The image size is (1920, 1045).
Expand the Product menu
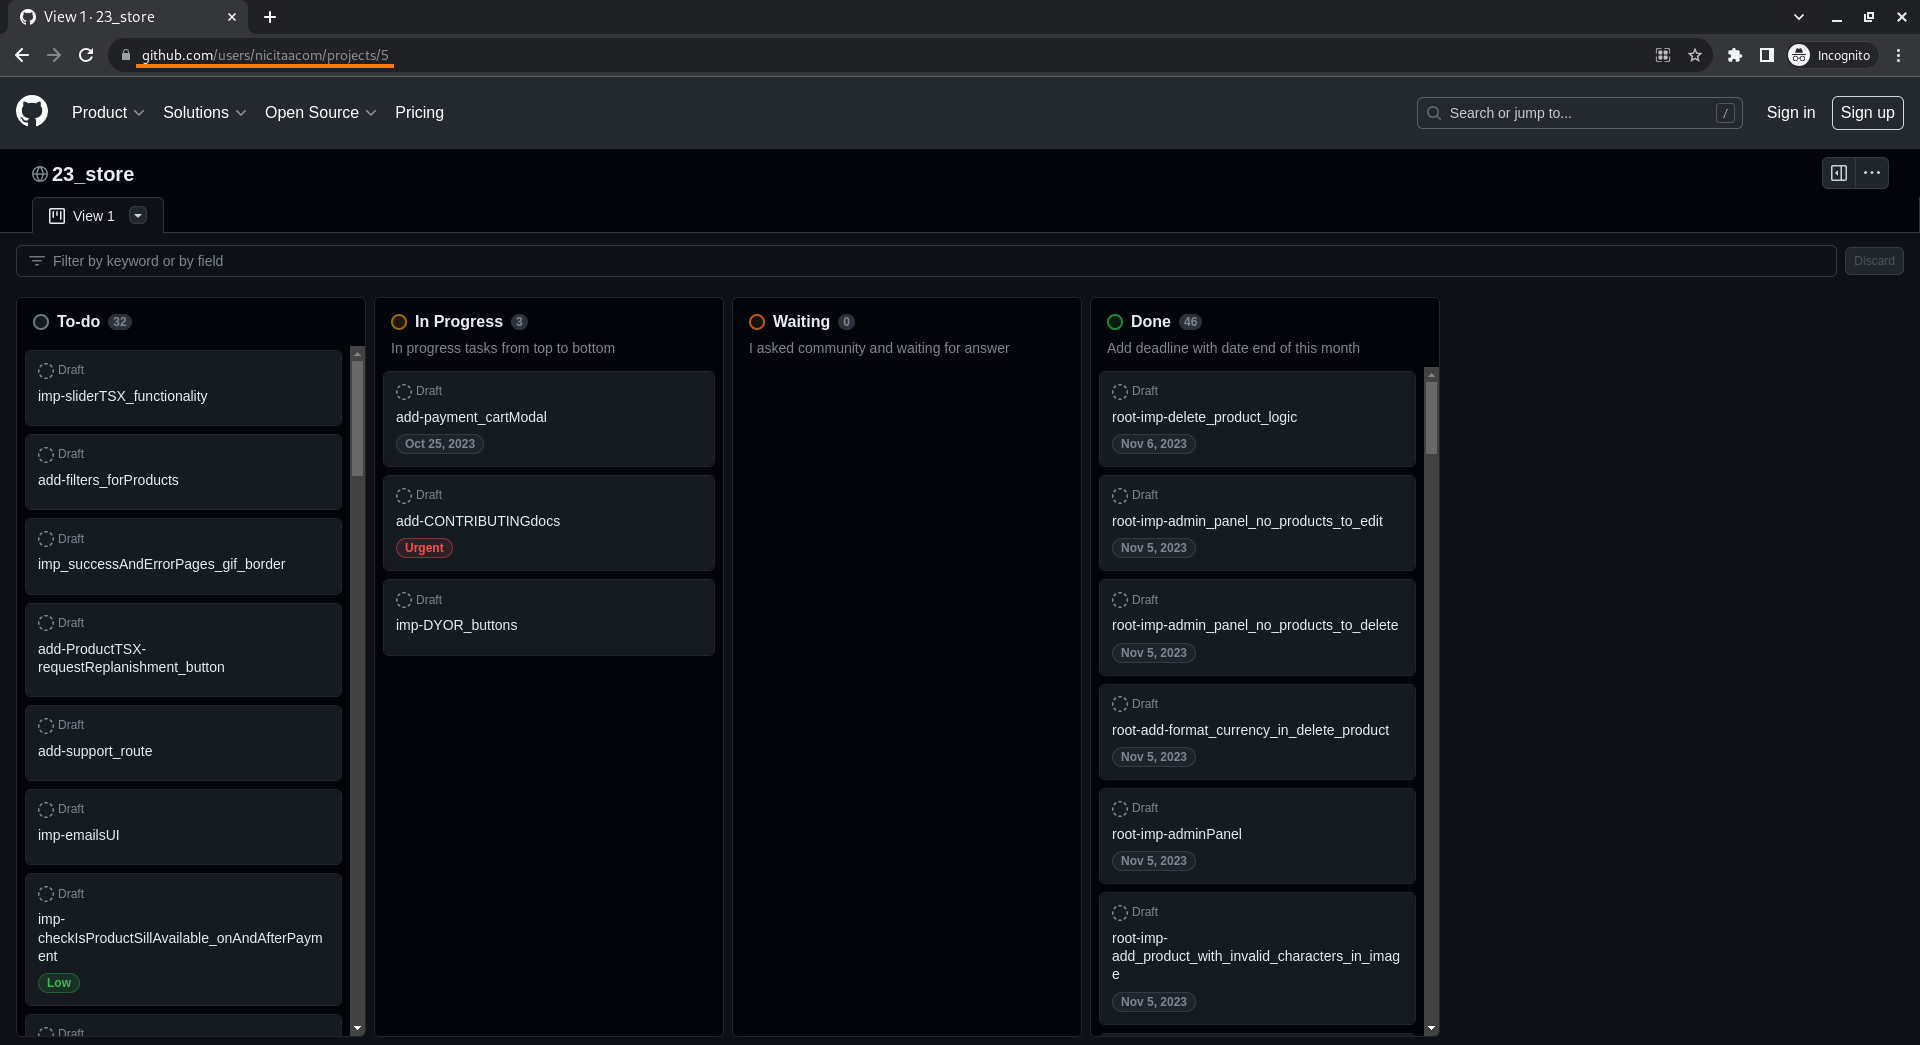tap(108, 113)
